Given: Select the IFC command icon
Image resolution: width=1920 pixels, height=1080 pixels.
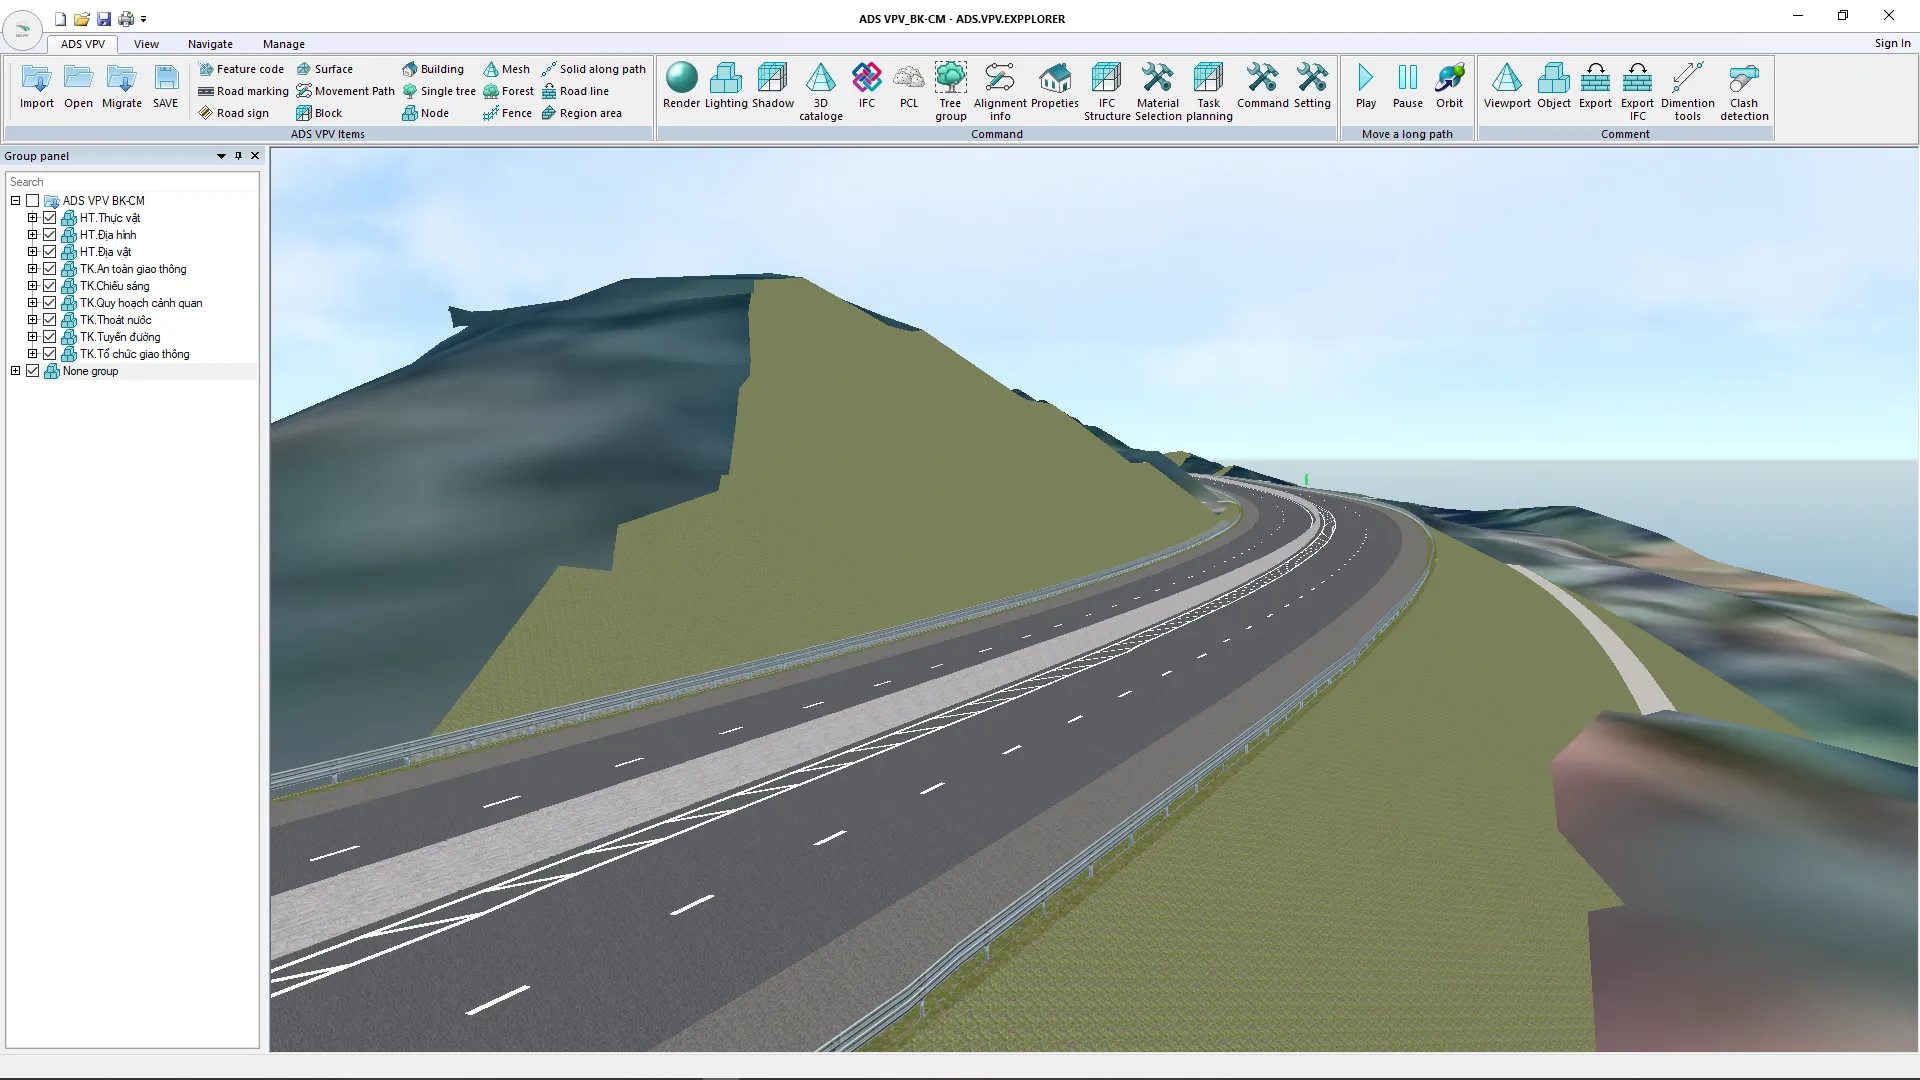Looking at the screenshot, I should tap(866, 79).
